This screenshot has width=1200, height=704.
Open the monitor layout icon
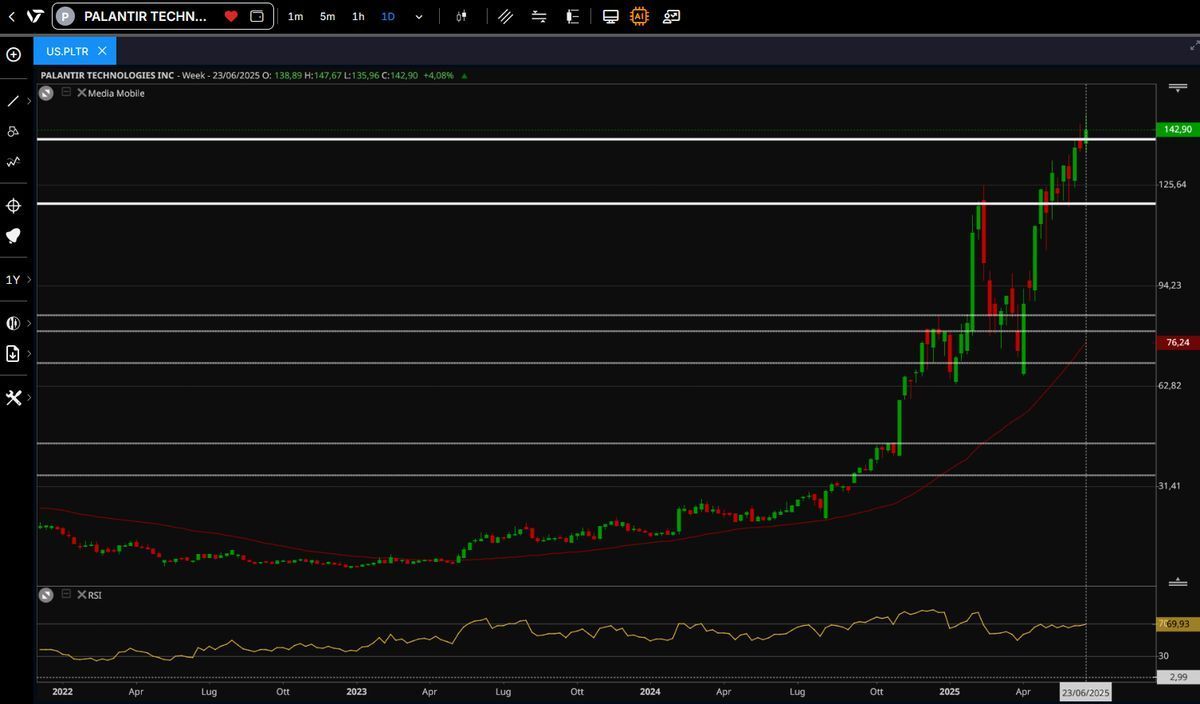[x=610, y=16]
